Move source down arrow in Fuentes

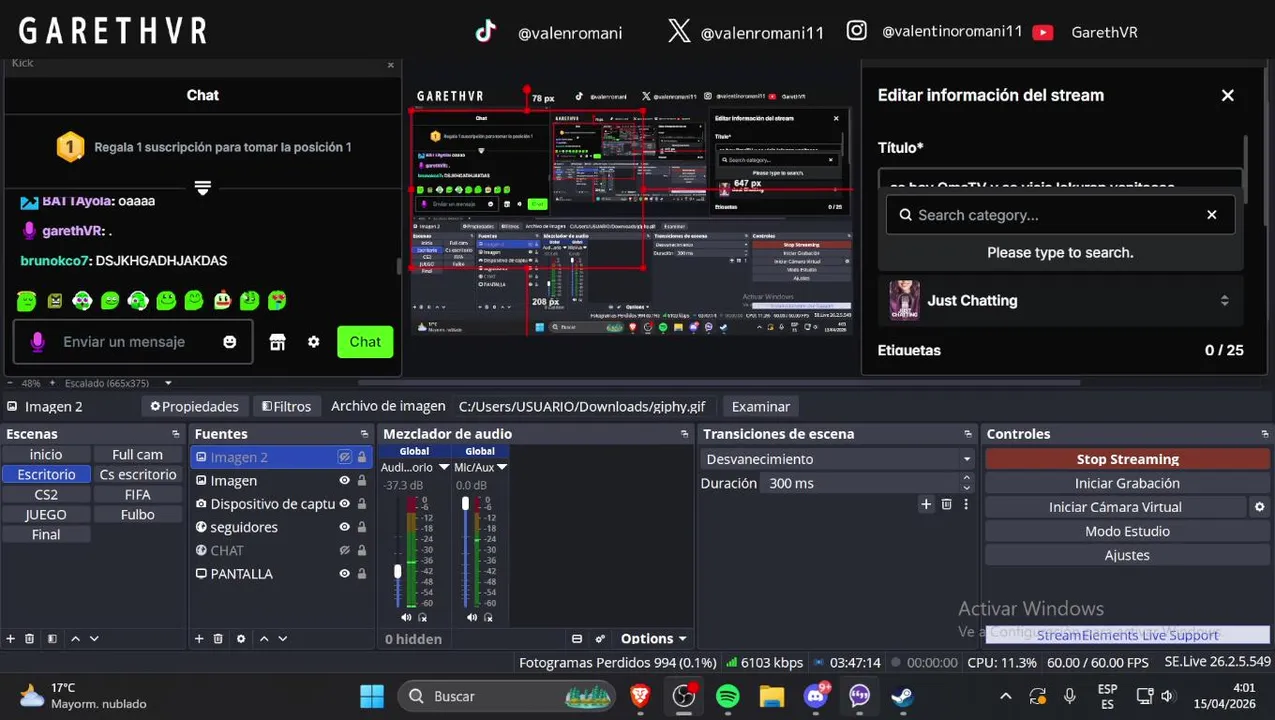pos(283,638)
